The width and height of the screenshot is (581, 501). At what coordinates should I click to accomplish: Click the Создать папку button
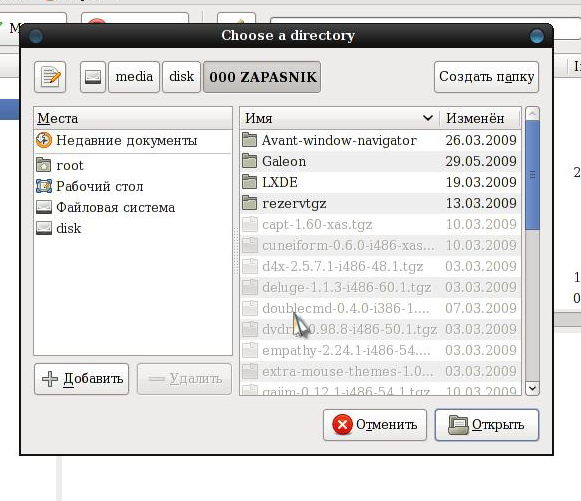[x=486, y=77]
